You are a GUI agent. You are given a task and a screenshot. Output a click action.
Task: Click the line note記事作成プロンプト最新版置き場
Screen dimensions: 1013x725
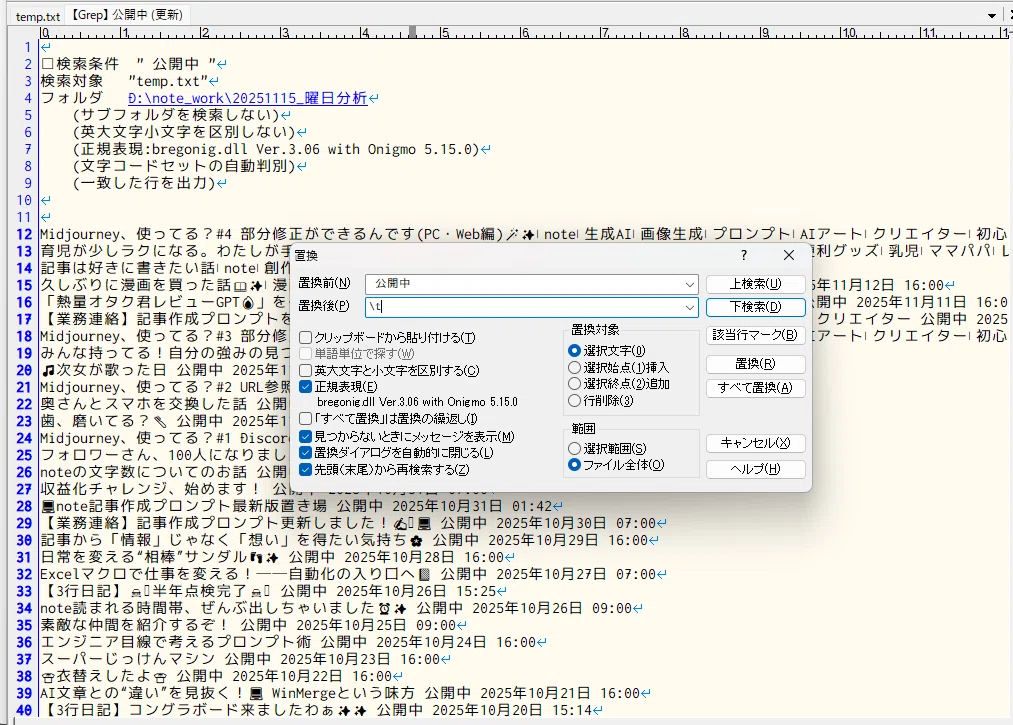click(x=301, y=506)
